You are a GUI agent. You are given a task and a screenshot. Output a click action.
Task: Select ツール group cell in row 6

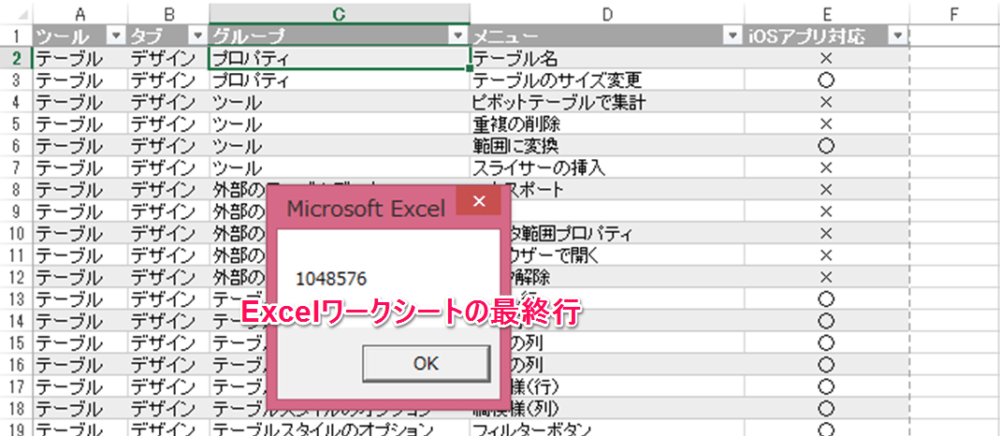pos(339,146)
